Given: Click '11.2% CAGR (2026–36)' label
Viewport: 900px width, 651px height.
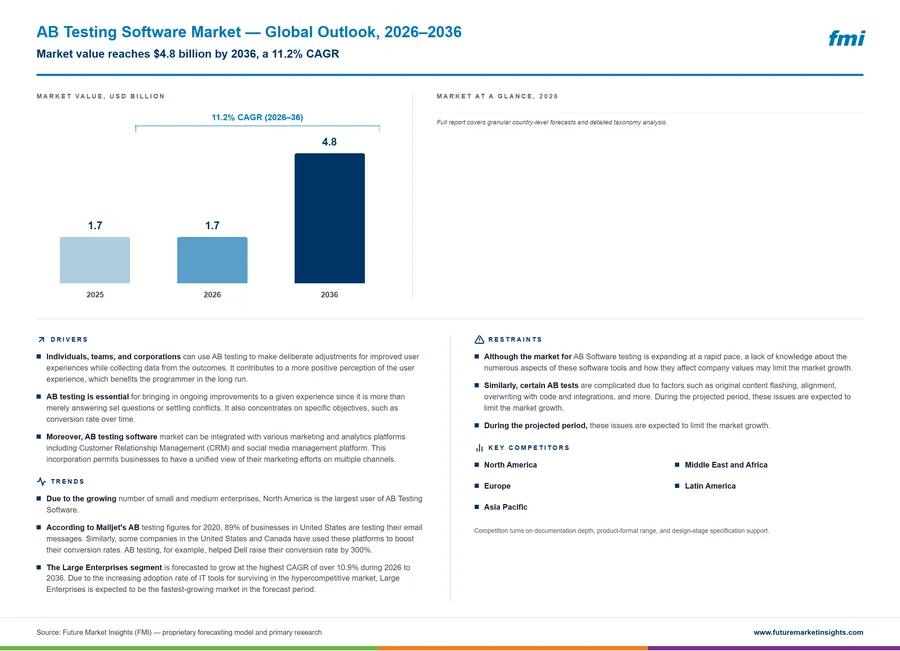Looking at the screenshot, I should [x=257, y=117].
